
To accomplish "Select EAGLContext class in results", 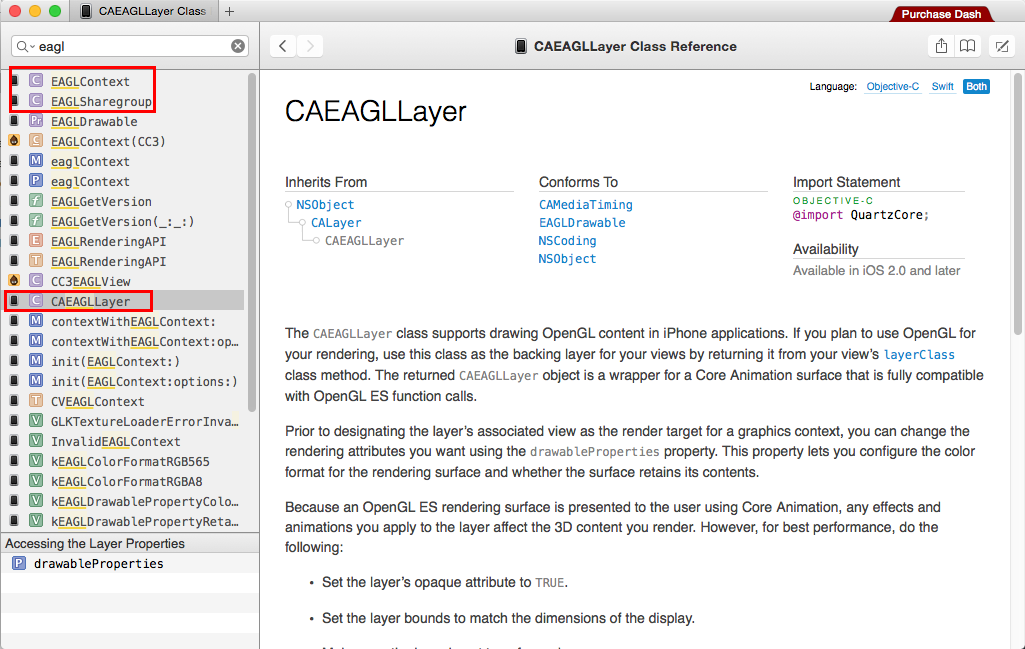I will [x=90, y=81].
